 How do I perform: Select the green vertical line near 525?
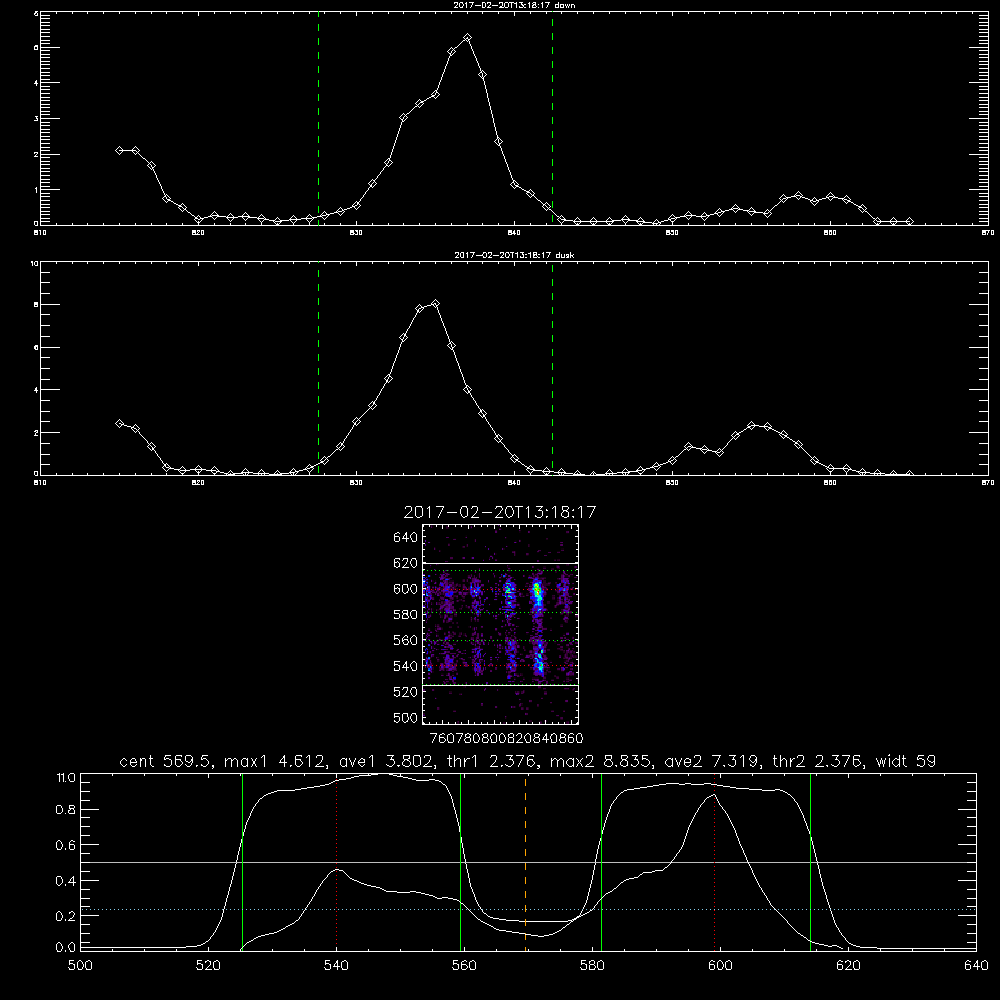(x=242, y=862)
